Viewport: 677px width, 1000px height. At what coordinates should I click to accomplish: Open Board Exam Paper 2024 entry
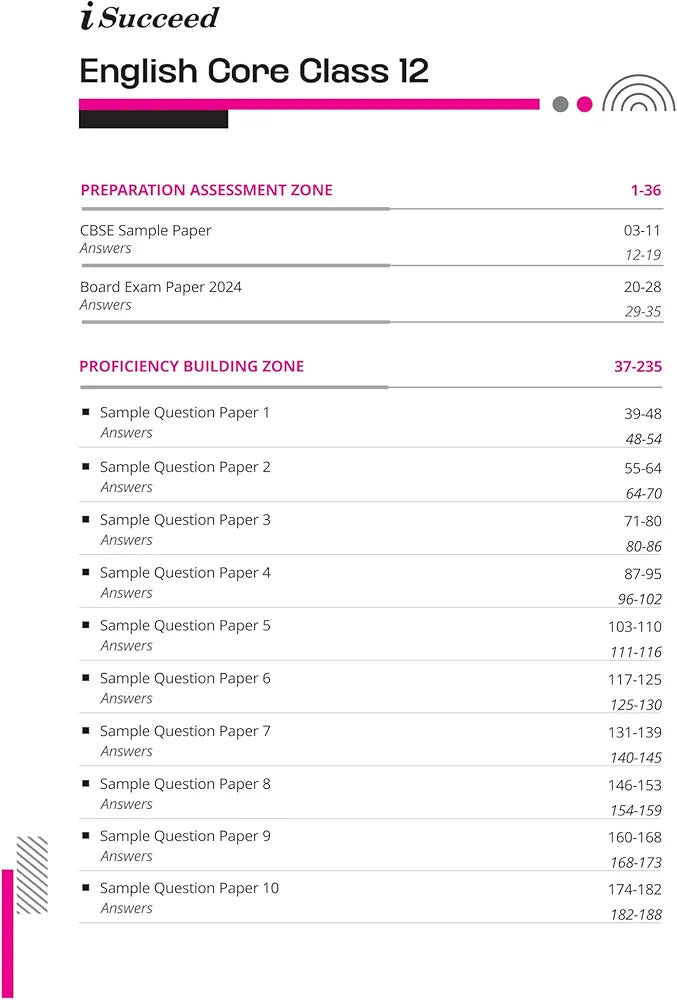click(x=160, y=287)
